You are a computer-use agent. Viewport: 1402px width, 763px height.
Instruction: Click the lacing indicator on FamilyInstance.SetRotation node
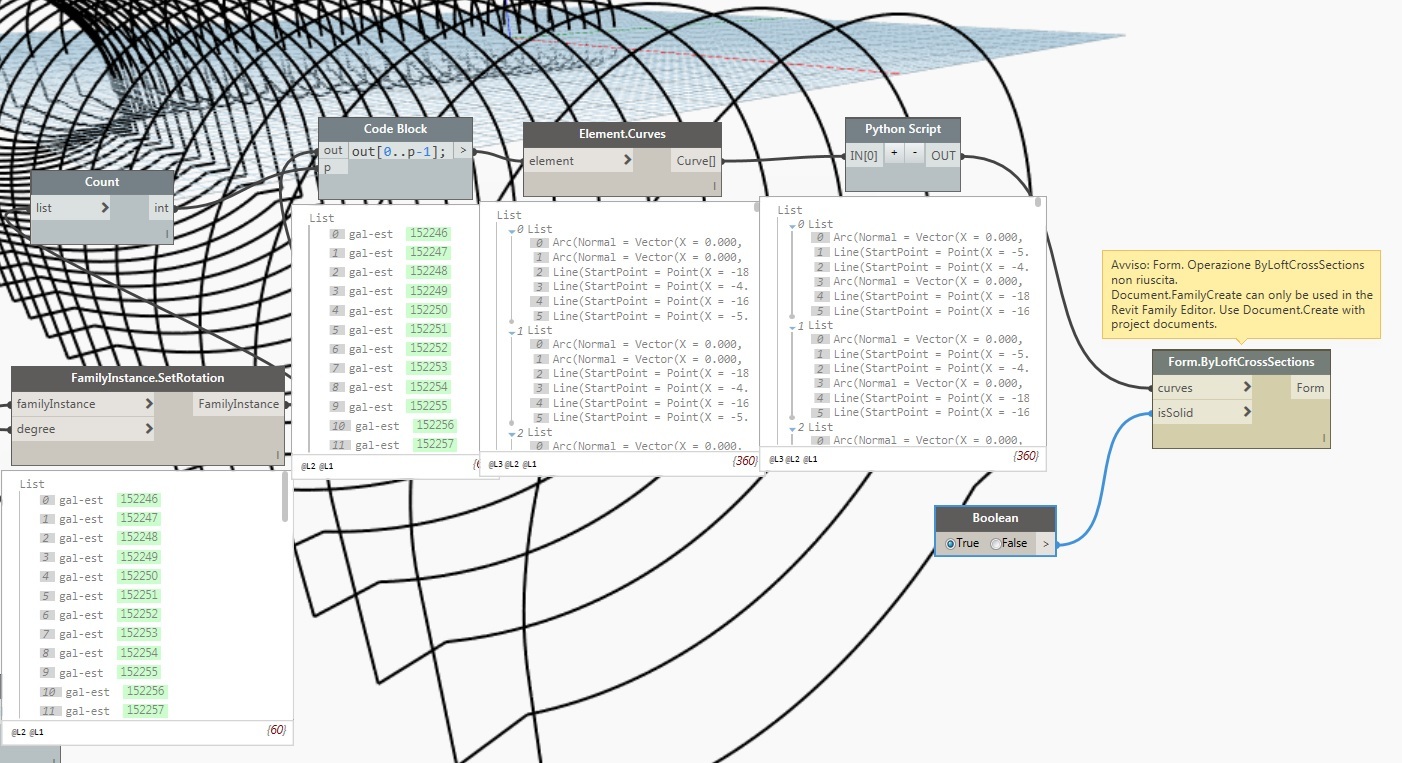click(277, 455)
